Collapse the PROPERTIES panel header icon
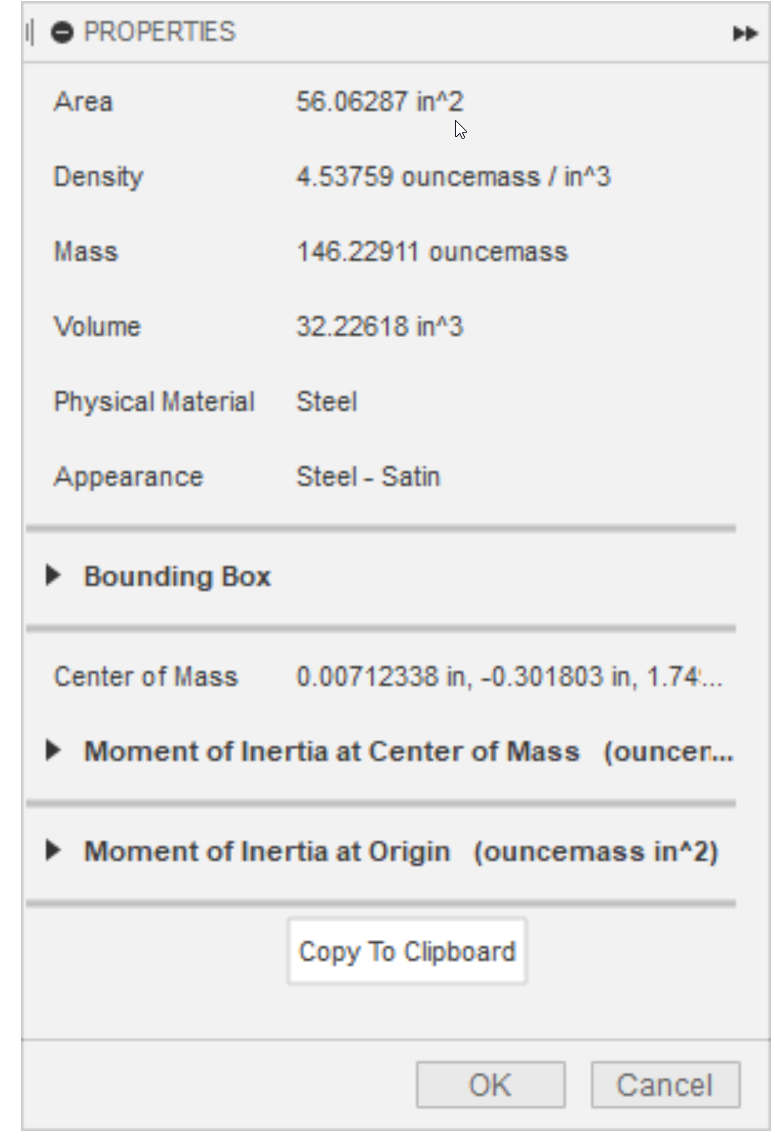 point(63,33)
